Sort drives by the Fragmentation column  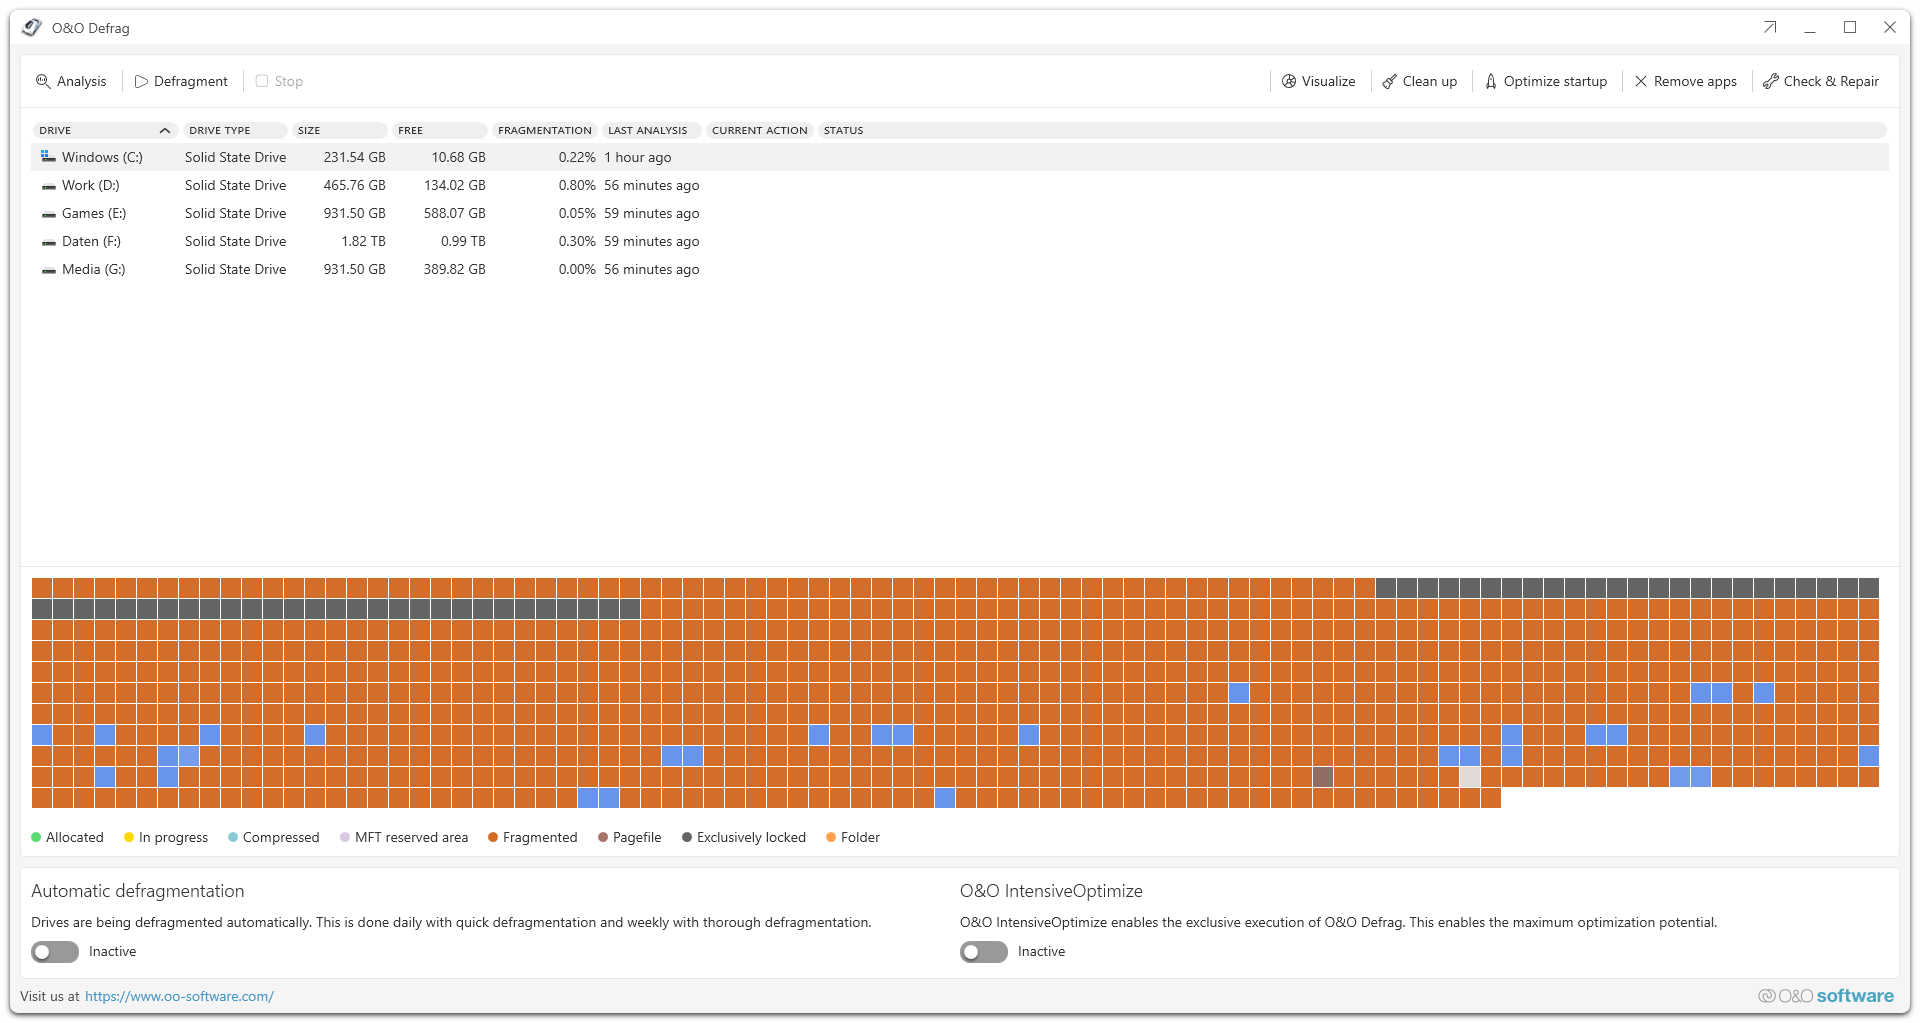(543, 130)
